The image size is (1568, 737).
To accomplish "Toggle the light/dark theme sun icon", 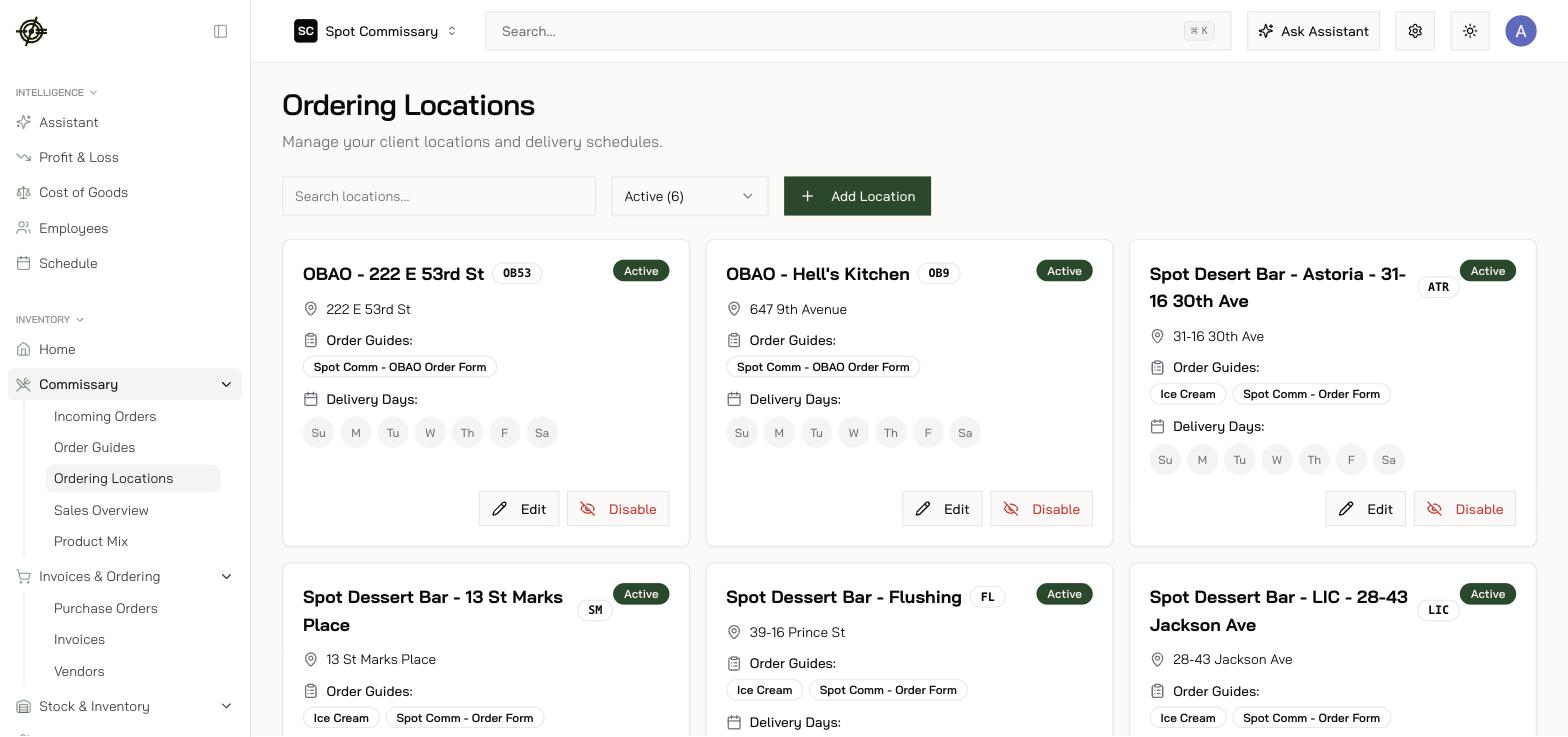I will point(1470,31).
